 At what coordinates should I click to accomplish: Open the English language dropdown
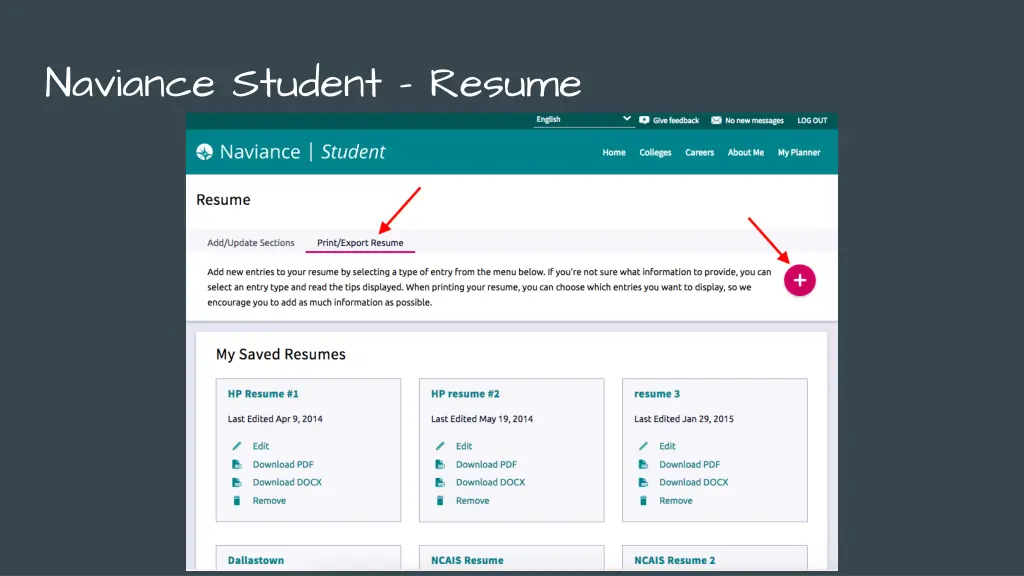pyautogui.click(x=583, y=120)
